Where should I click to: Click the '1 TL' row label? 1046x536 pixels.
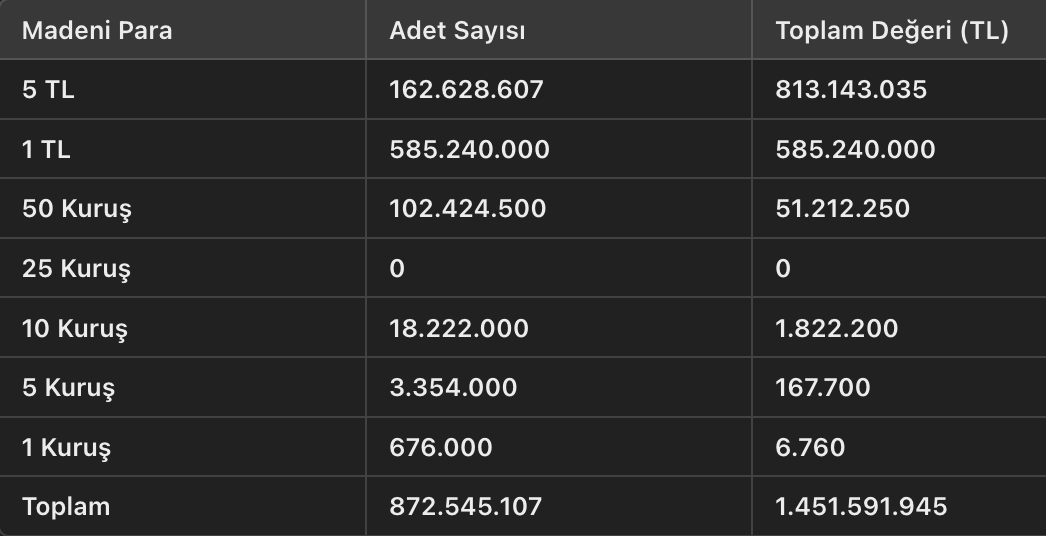coord(46,150)
